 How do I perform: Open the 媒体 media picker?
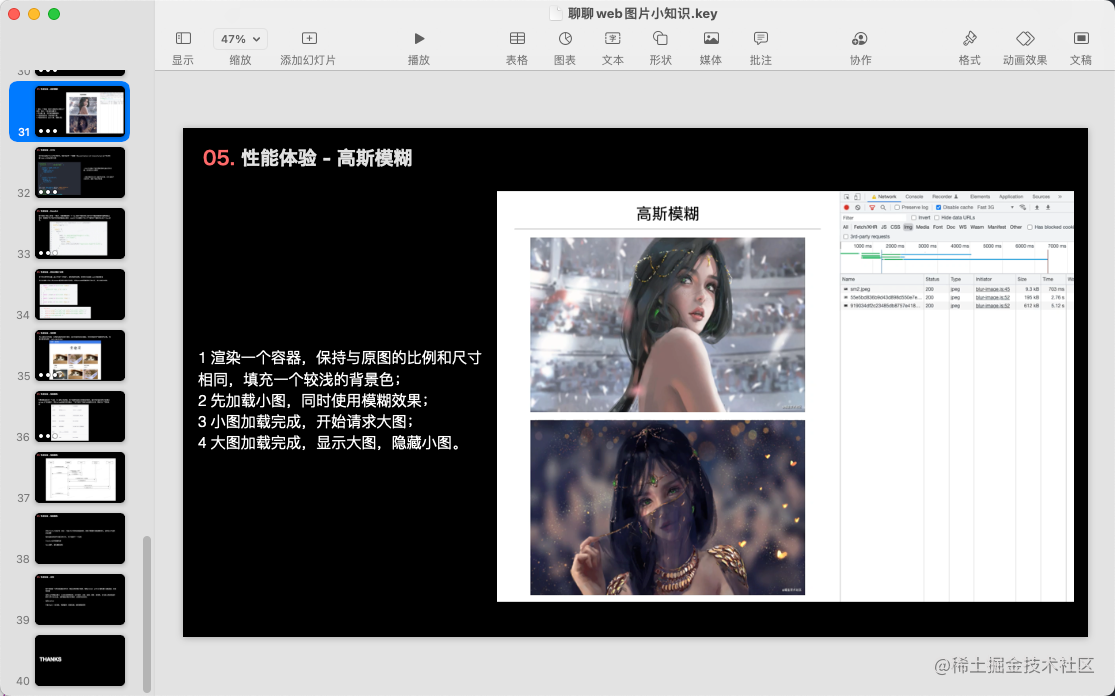pyautogui.click(x=710, y=48)
